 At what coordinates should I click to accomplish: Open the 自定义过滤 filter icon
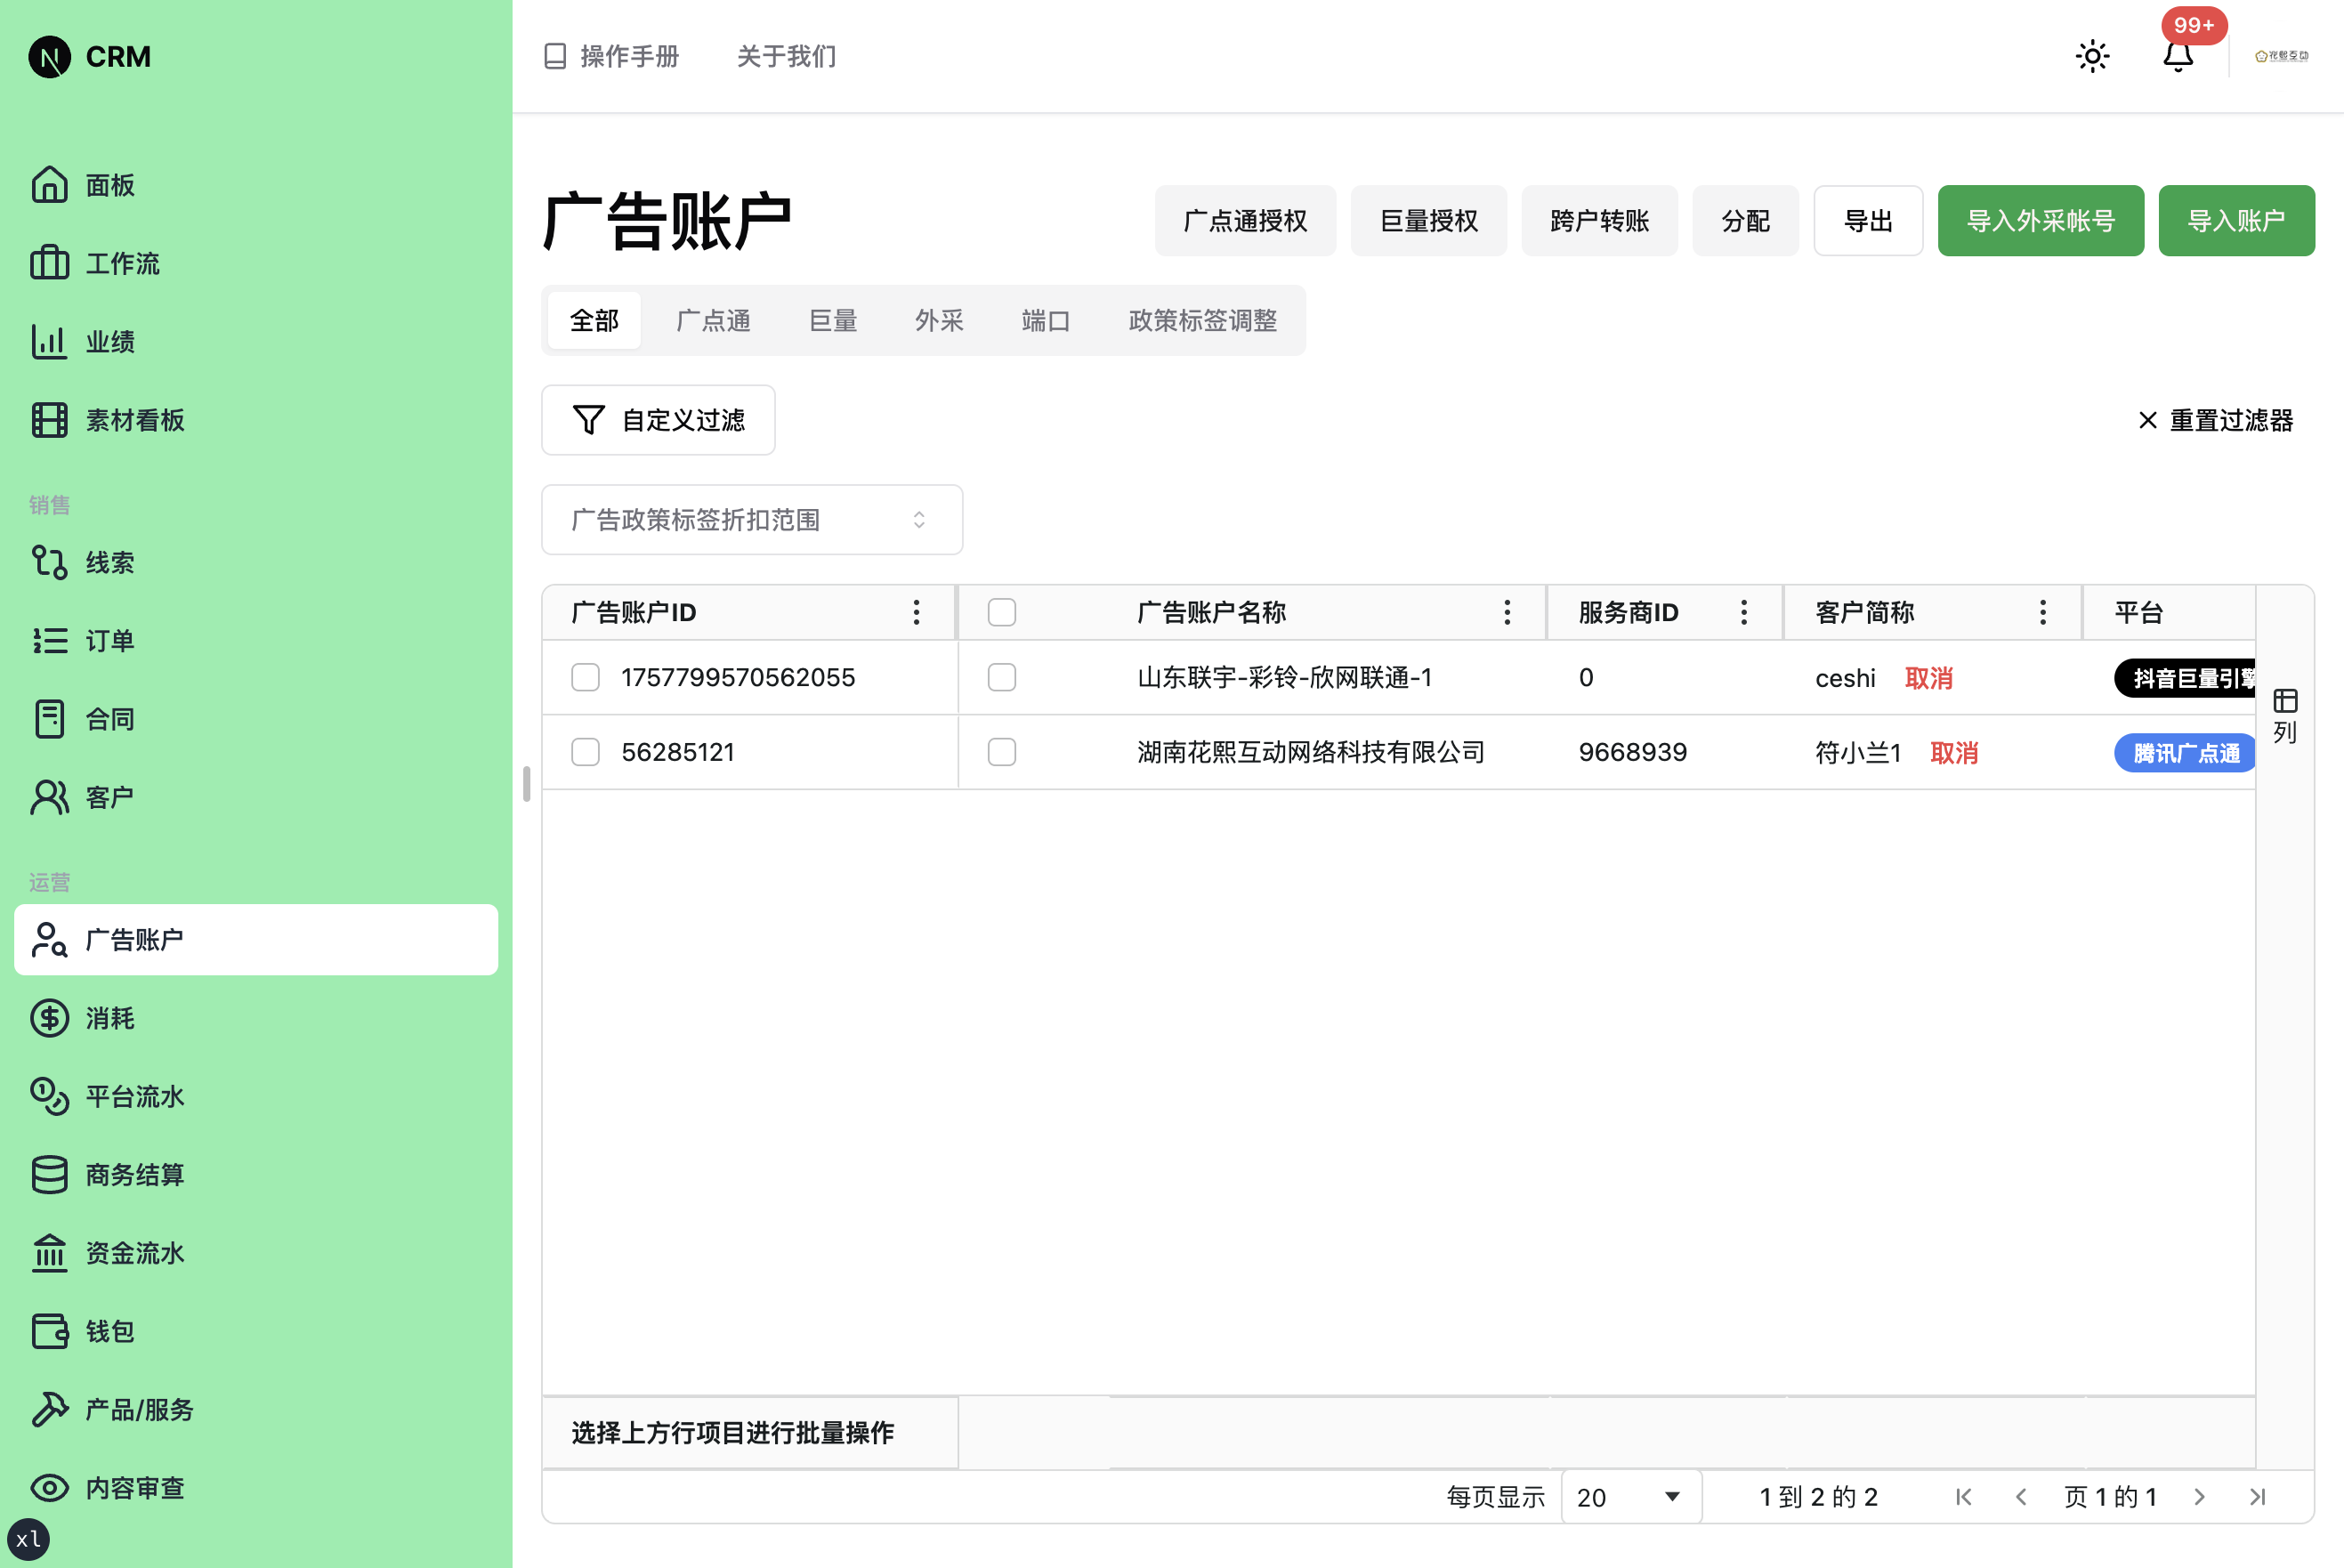point(589,420)
